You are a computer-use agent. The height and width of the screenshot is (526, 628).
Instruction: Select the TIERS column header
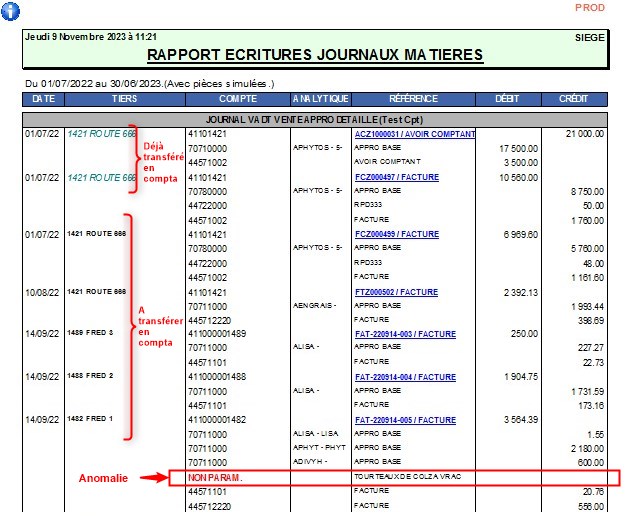point(126,99)
